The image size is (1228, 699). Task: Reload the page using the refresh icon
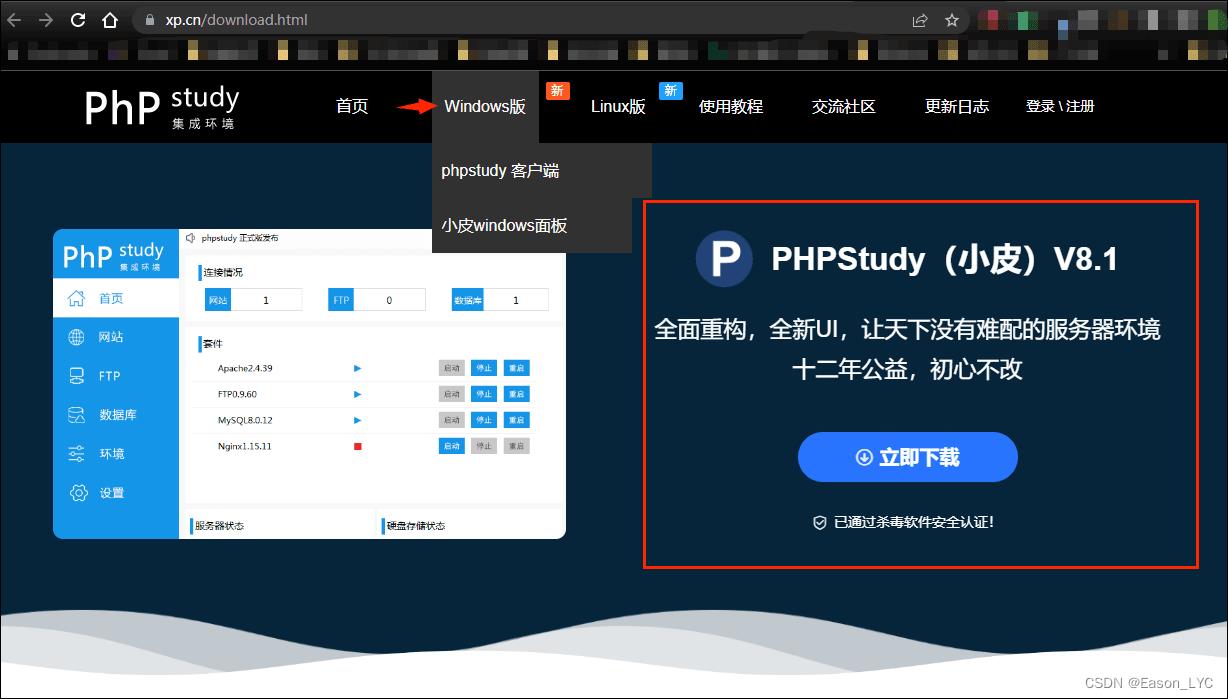click(x=77, y=18)
